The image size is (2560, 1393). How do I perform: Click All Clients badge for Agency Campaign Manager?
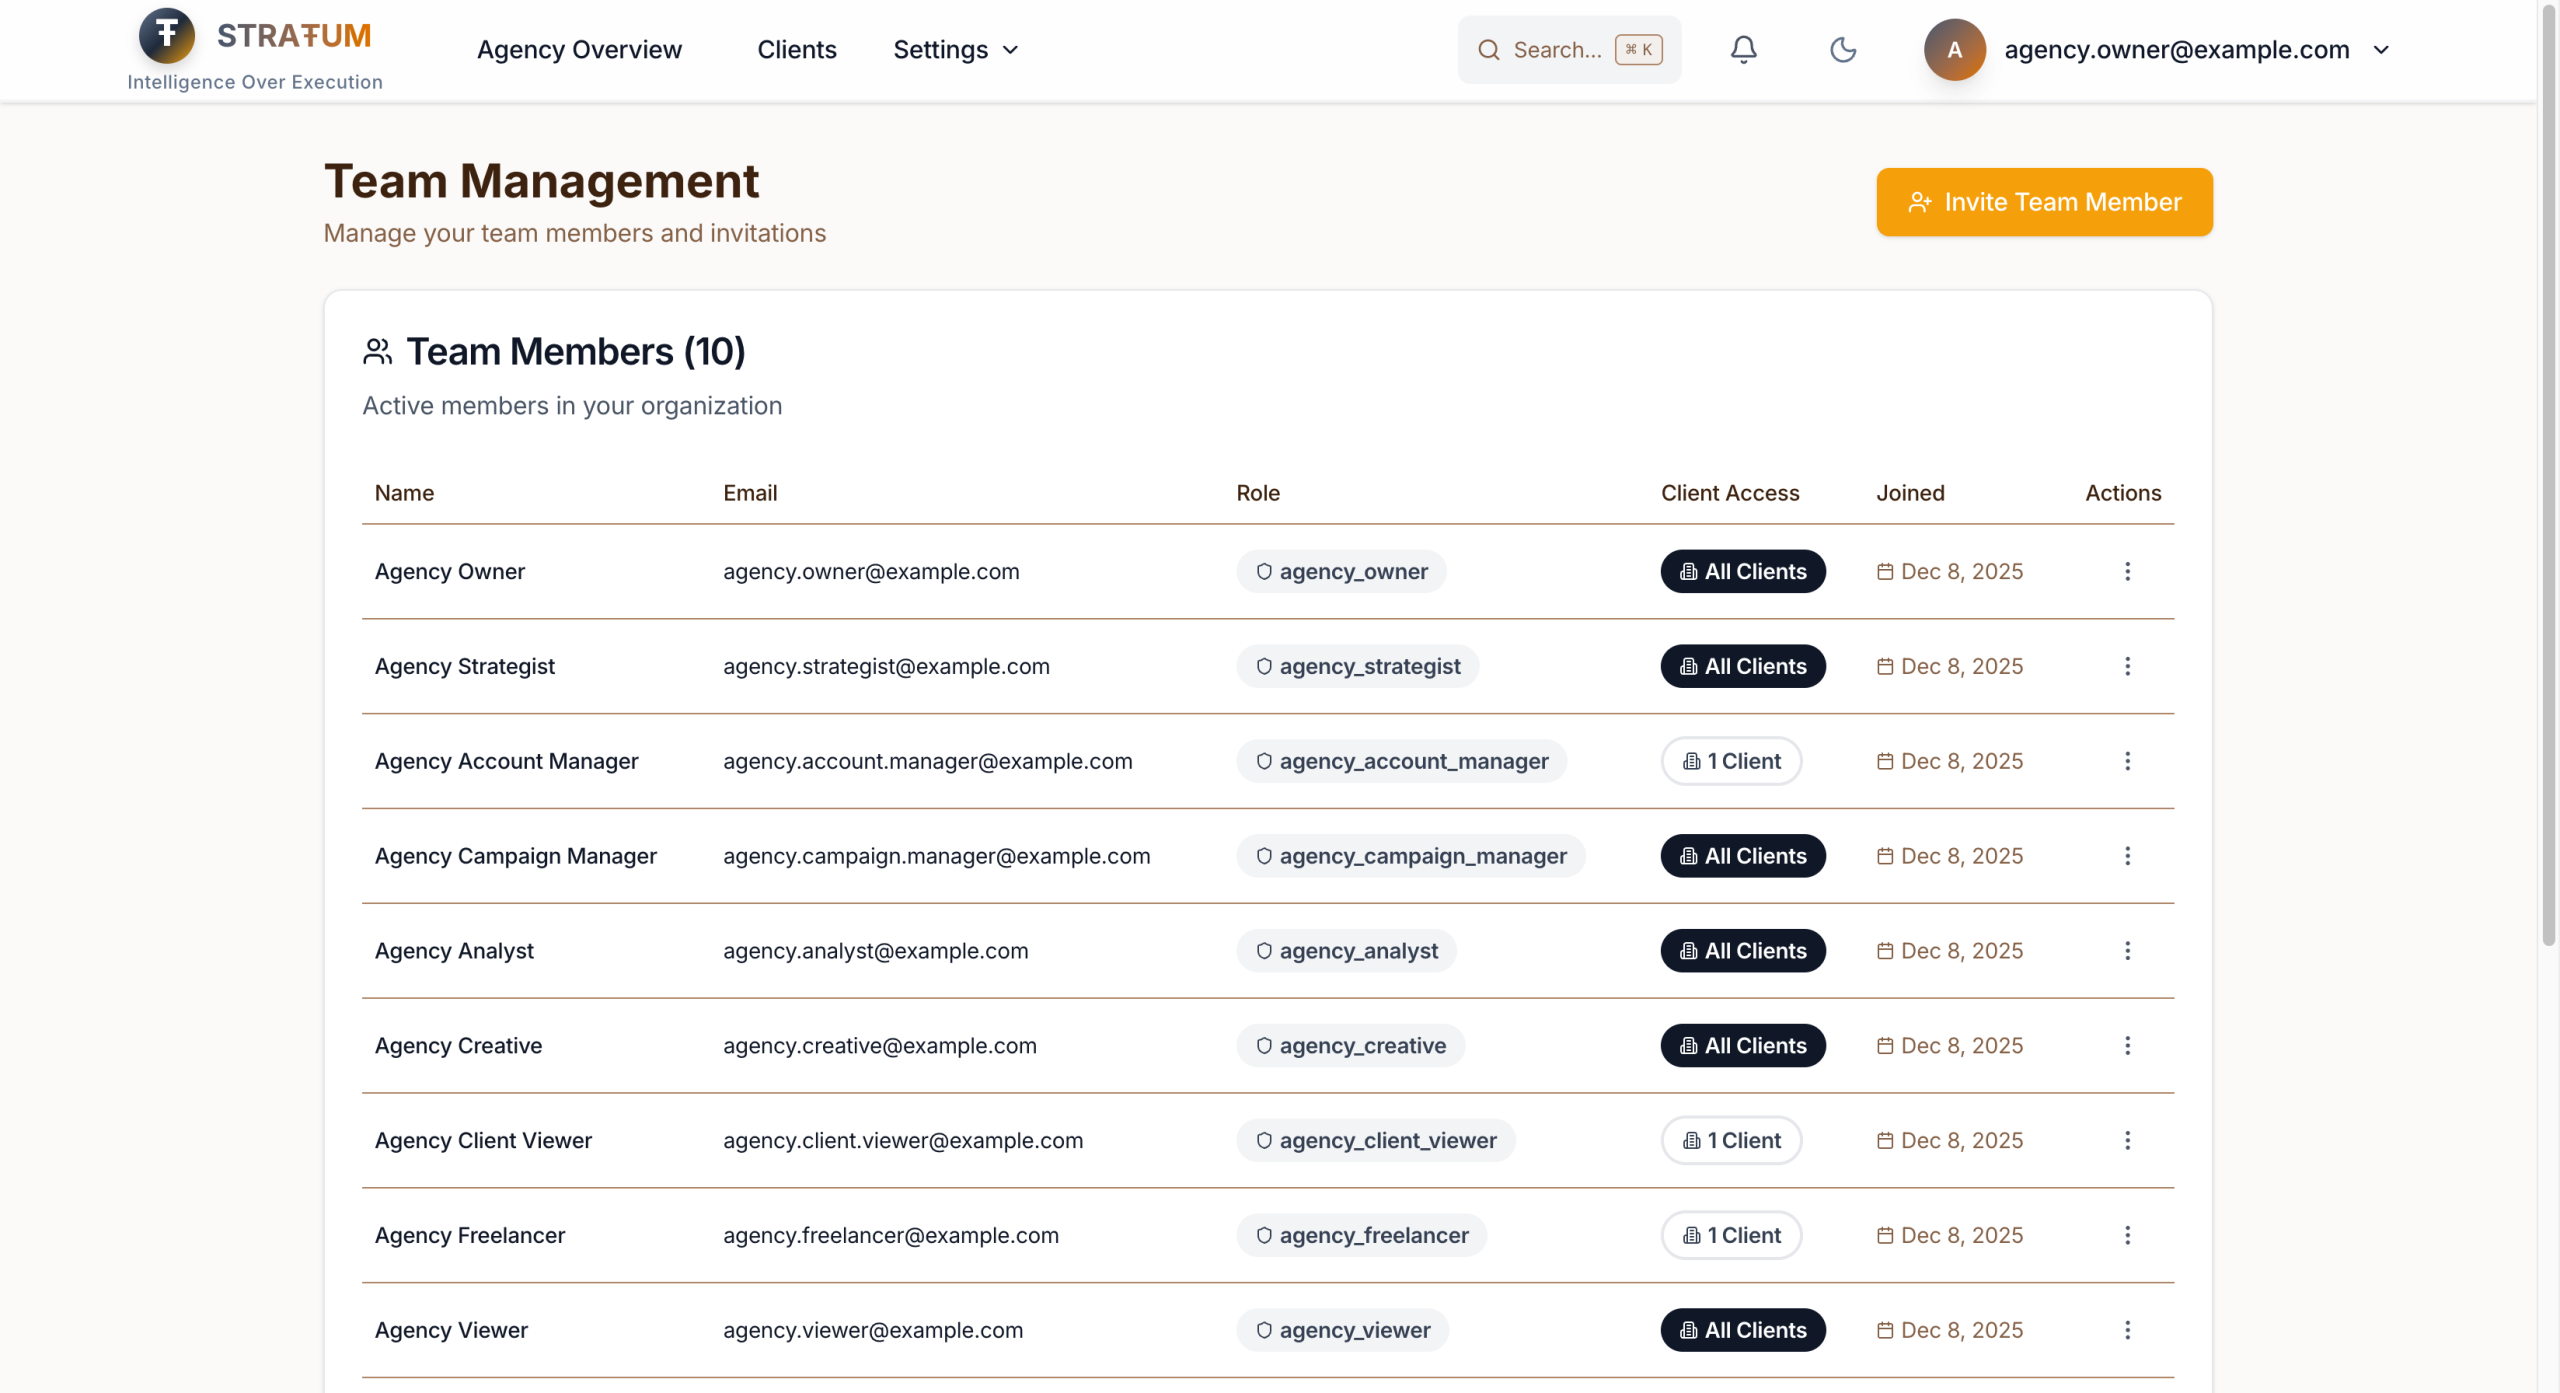pyautogui.click(x=1742, y=856)
